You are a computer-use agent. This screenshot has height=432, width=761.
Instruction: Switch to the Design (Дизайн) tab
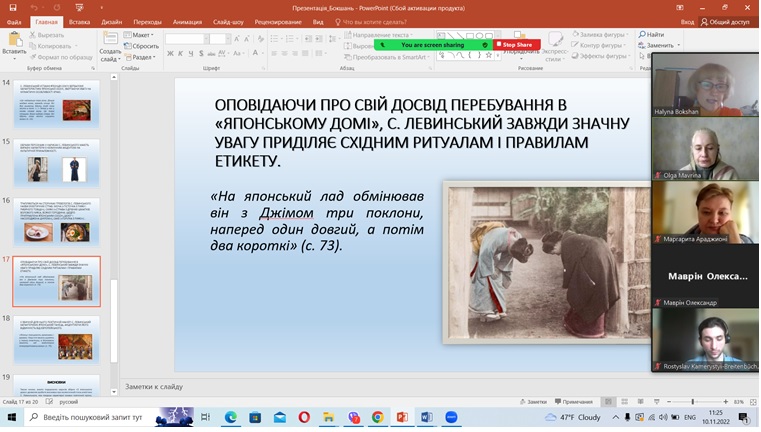[112, 22]
